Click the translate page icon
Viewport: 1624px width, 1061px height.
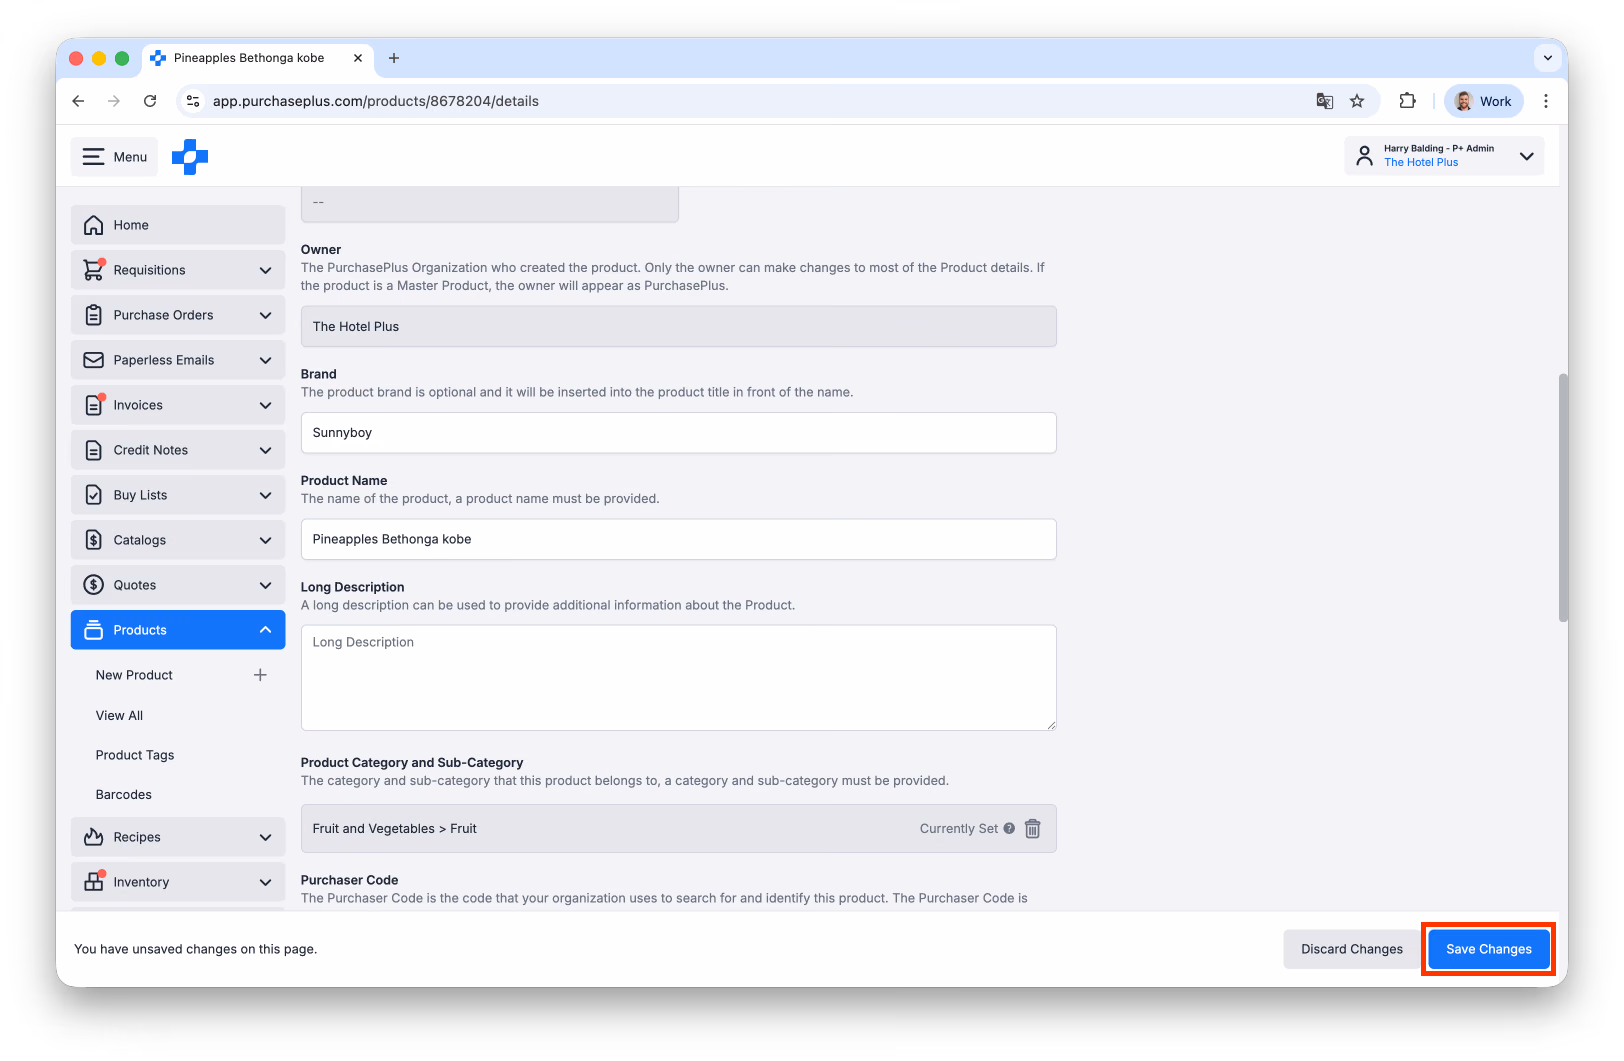pos(1324,101)
